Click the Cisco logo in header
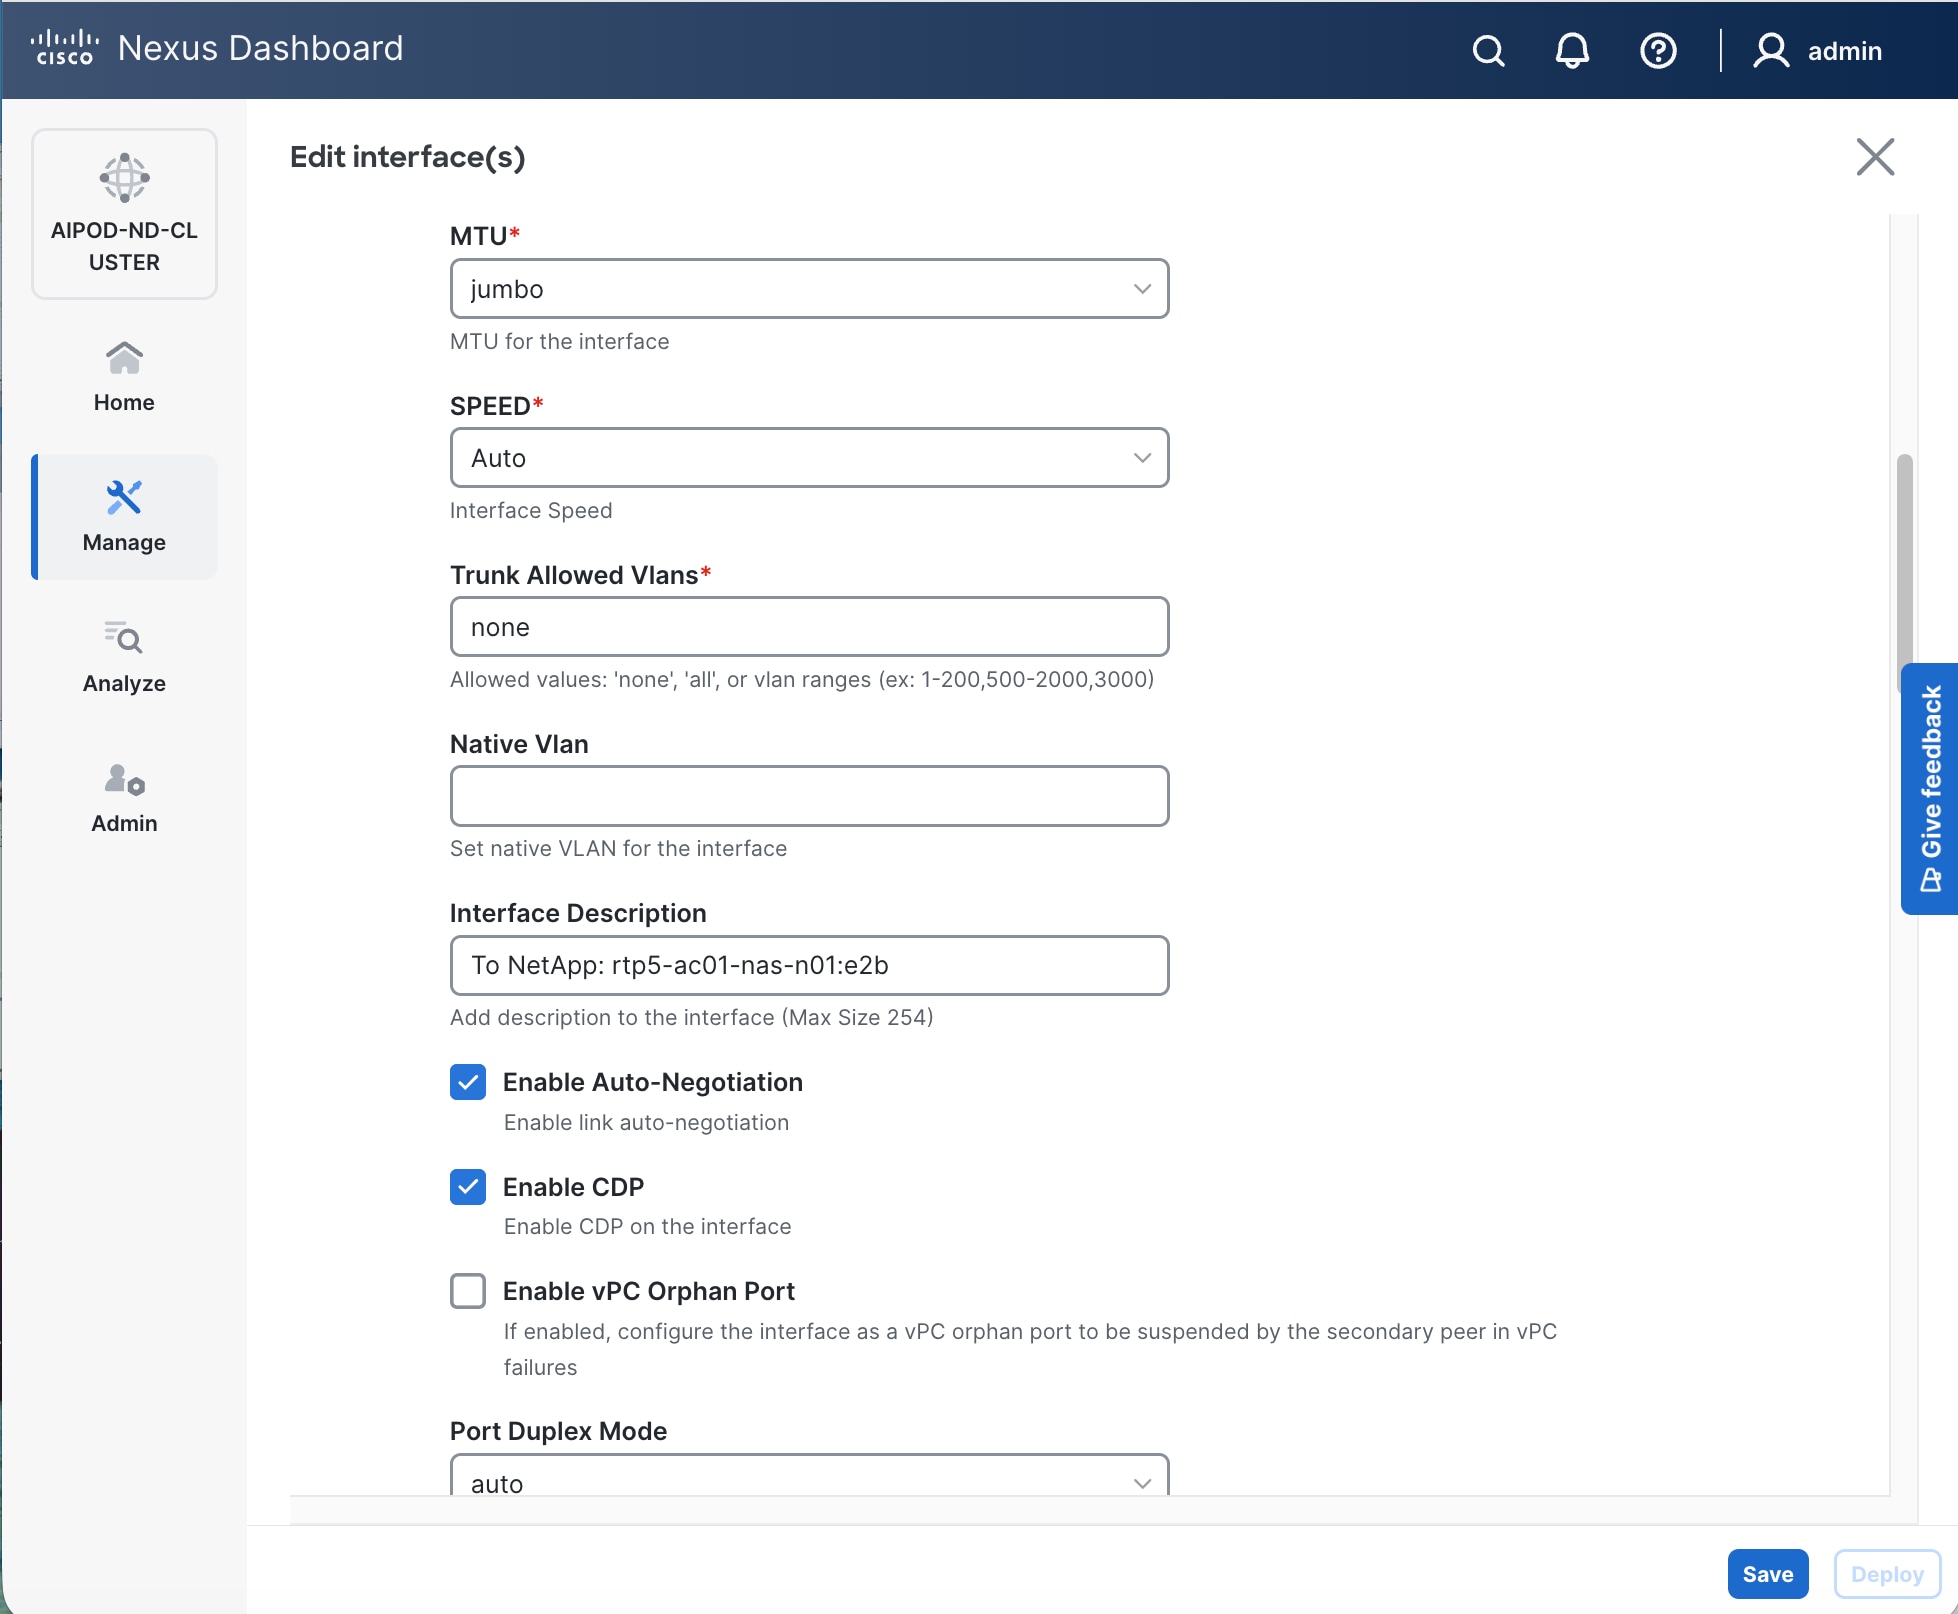Image resolution: width=1958 pixels, height=1614 pixels. coord(64,48)
